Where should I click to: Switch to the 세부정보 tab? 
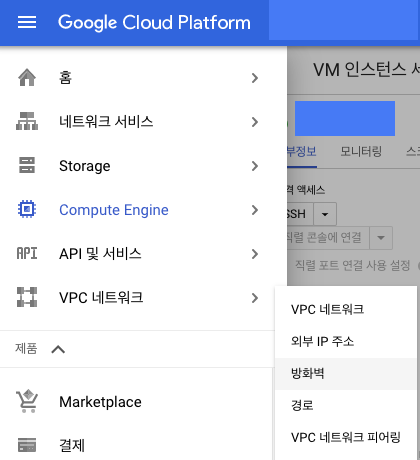pos(302,152)
